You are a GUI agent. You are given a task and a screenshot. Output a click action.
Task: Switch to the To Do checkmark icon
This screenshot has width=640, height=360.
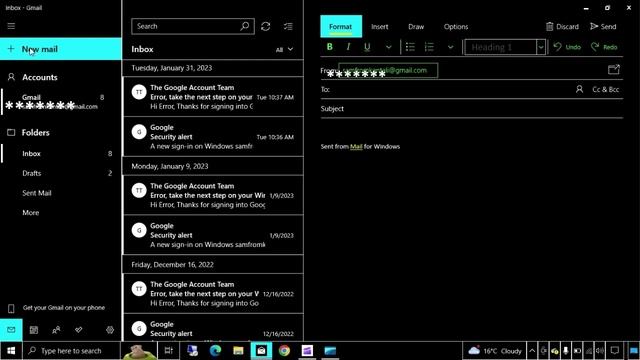[x=78, y=330]
